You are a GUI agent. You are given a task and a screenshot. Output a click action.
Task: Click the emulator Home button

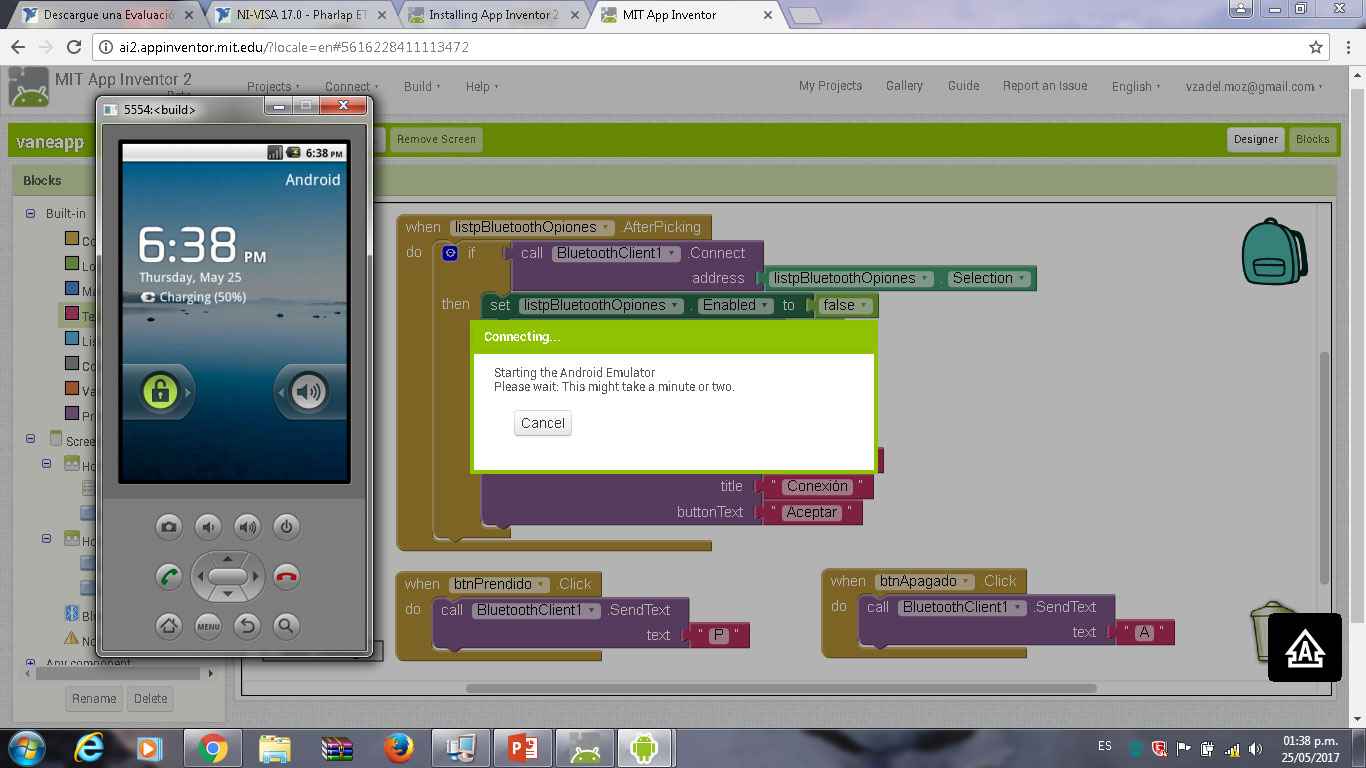click(169, 626)
